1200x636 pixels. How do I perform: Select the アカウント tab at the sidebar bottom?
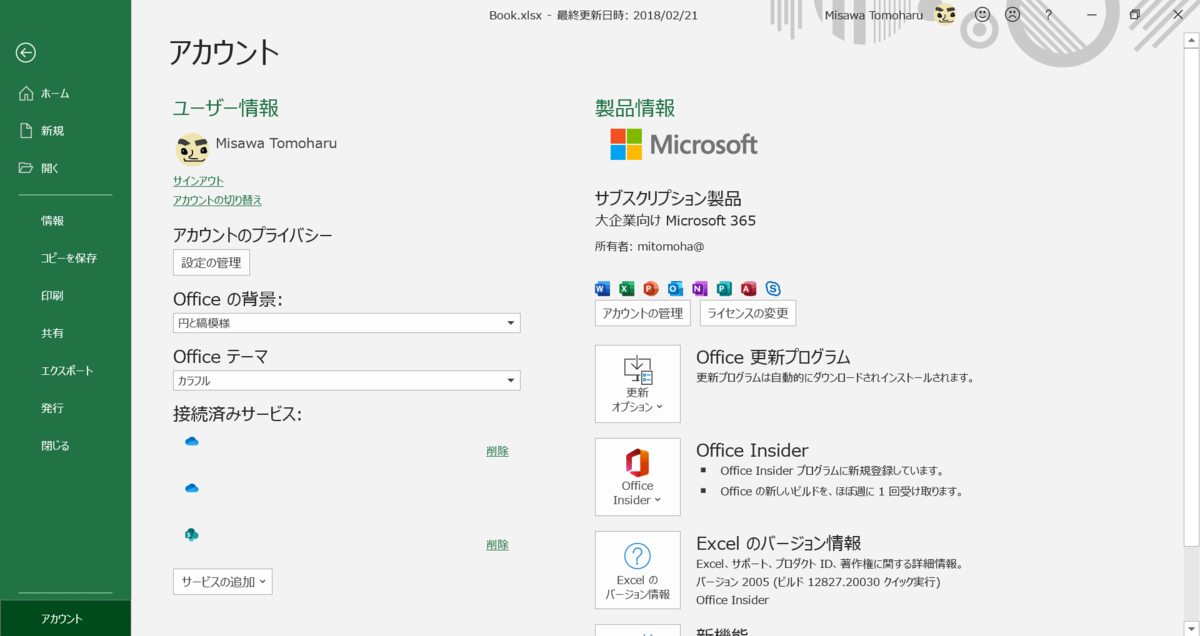coord(65,619)
